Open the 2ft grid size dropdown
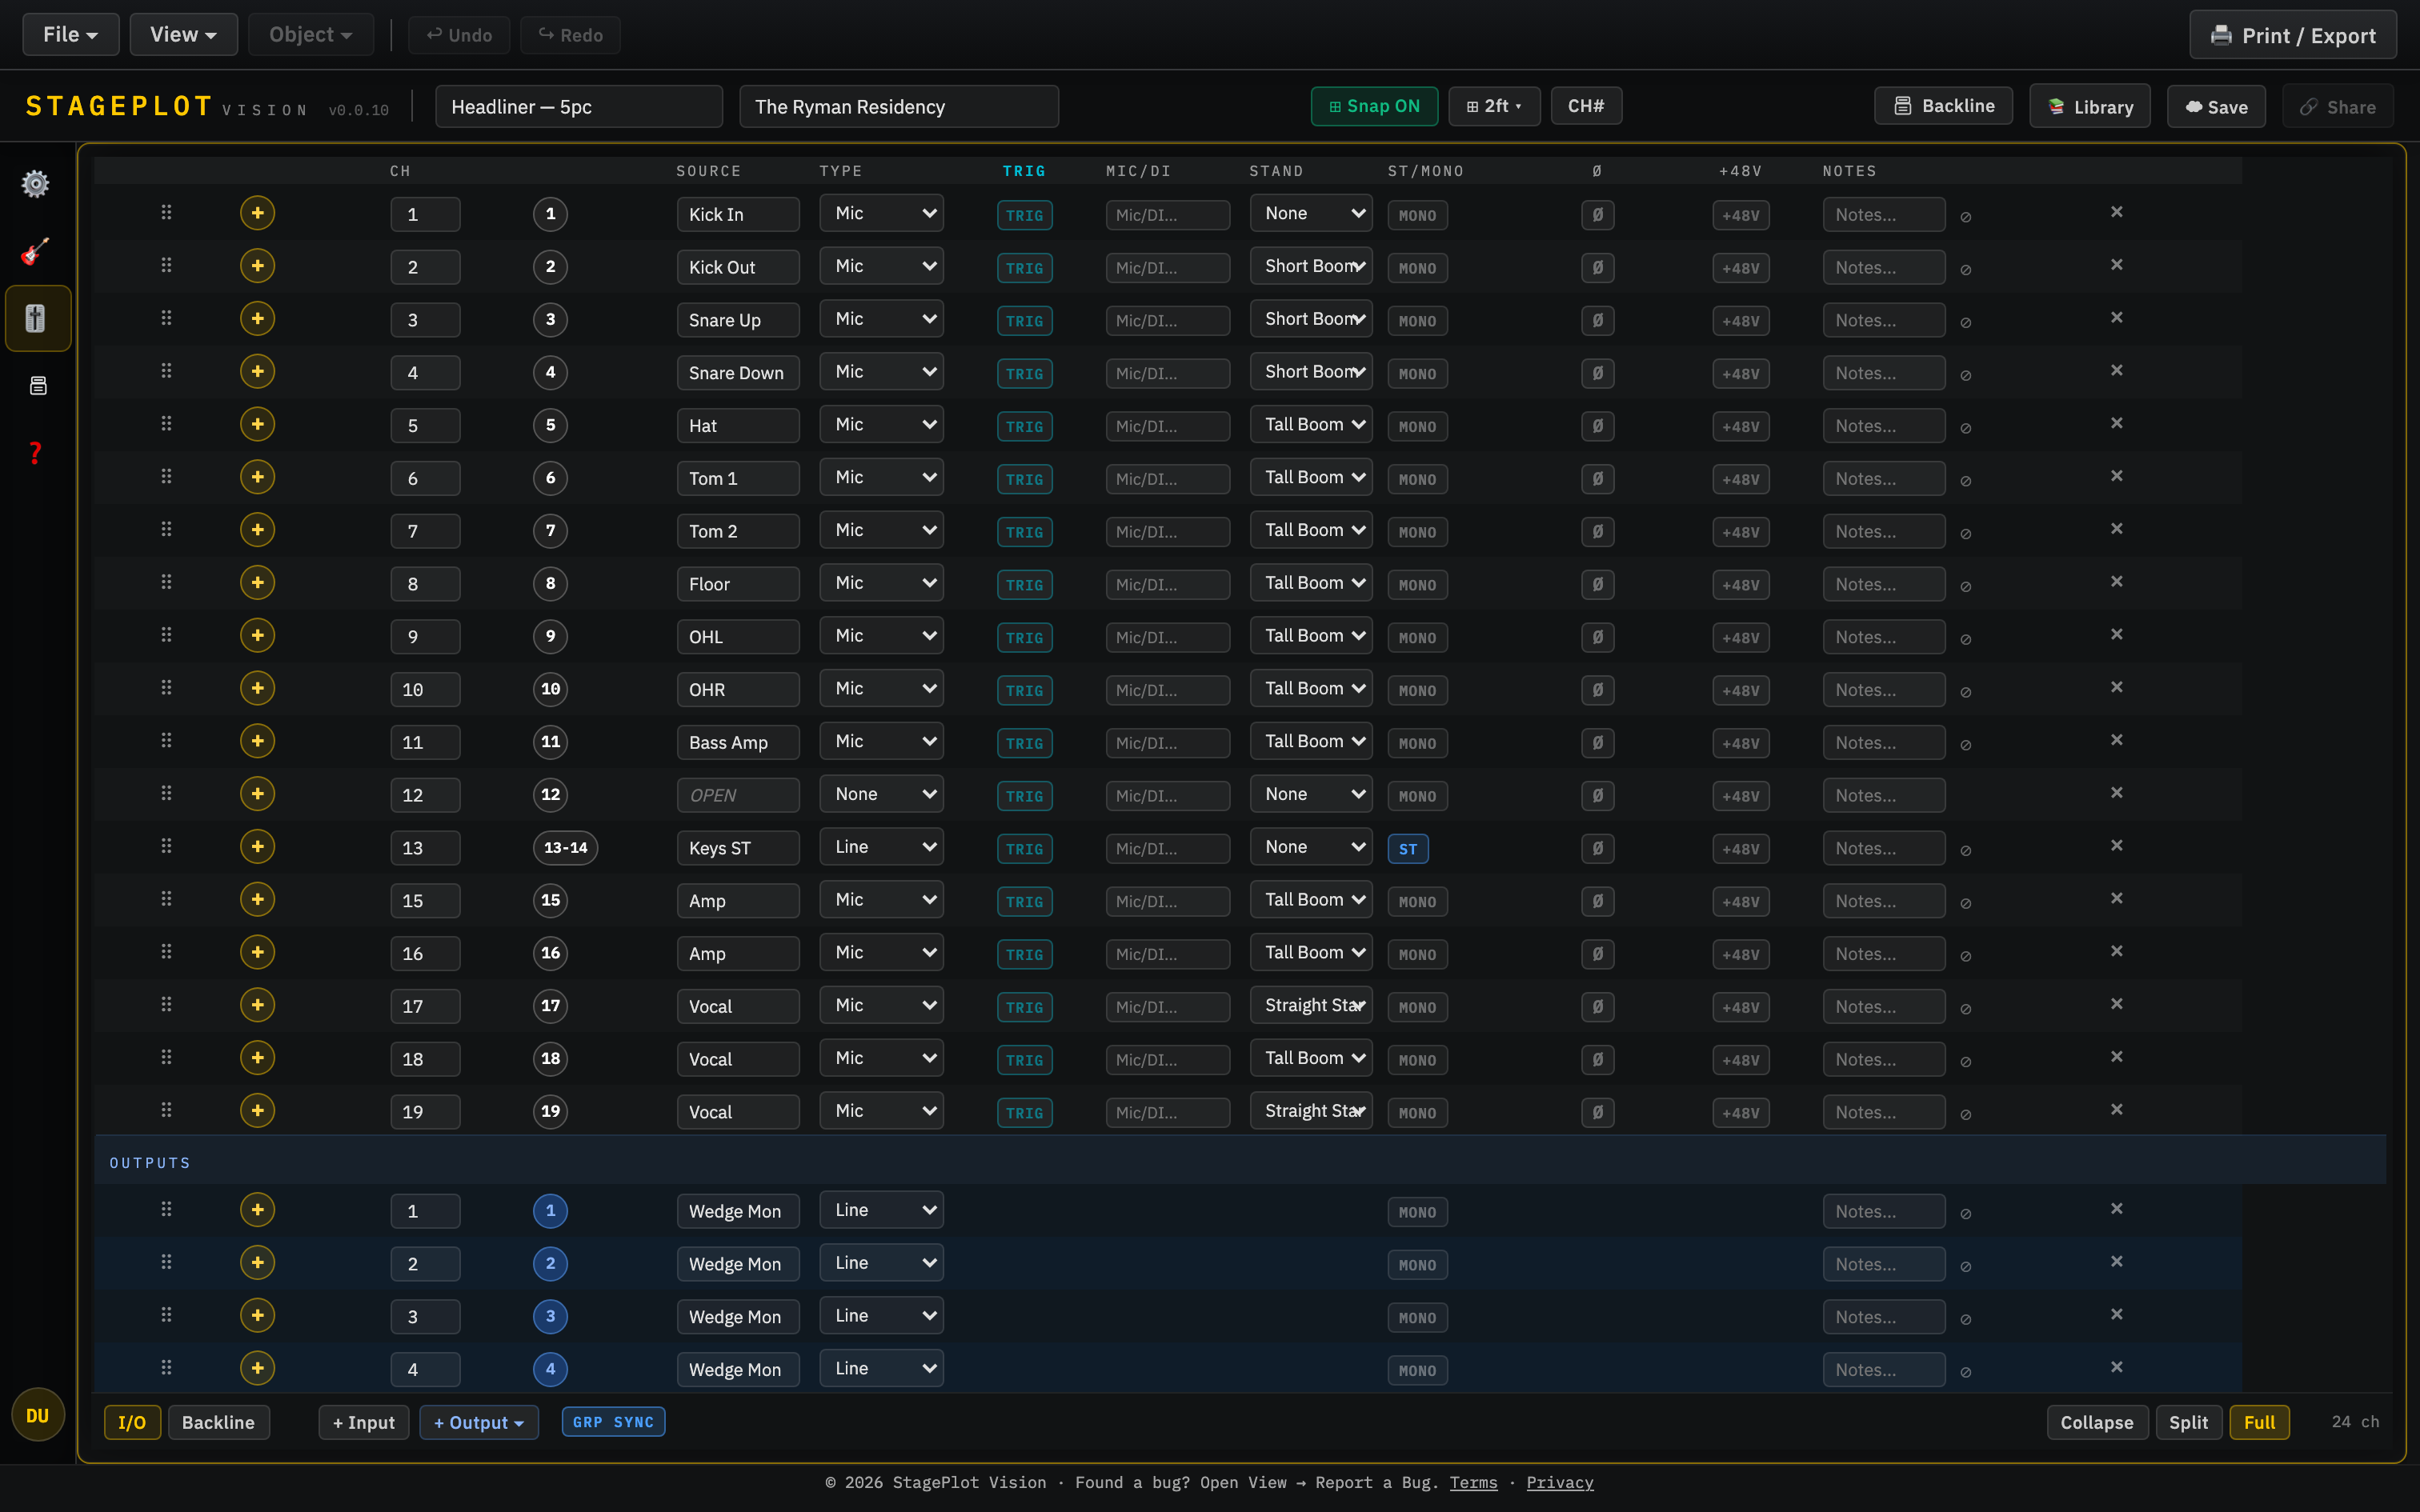This screenshot has width=2420, height=1512. click(x=1494, y=106)
